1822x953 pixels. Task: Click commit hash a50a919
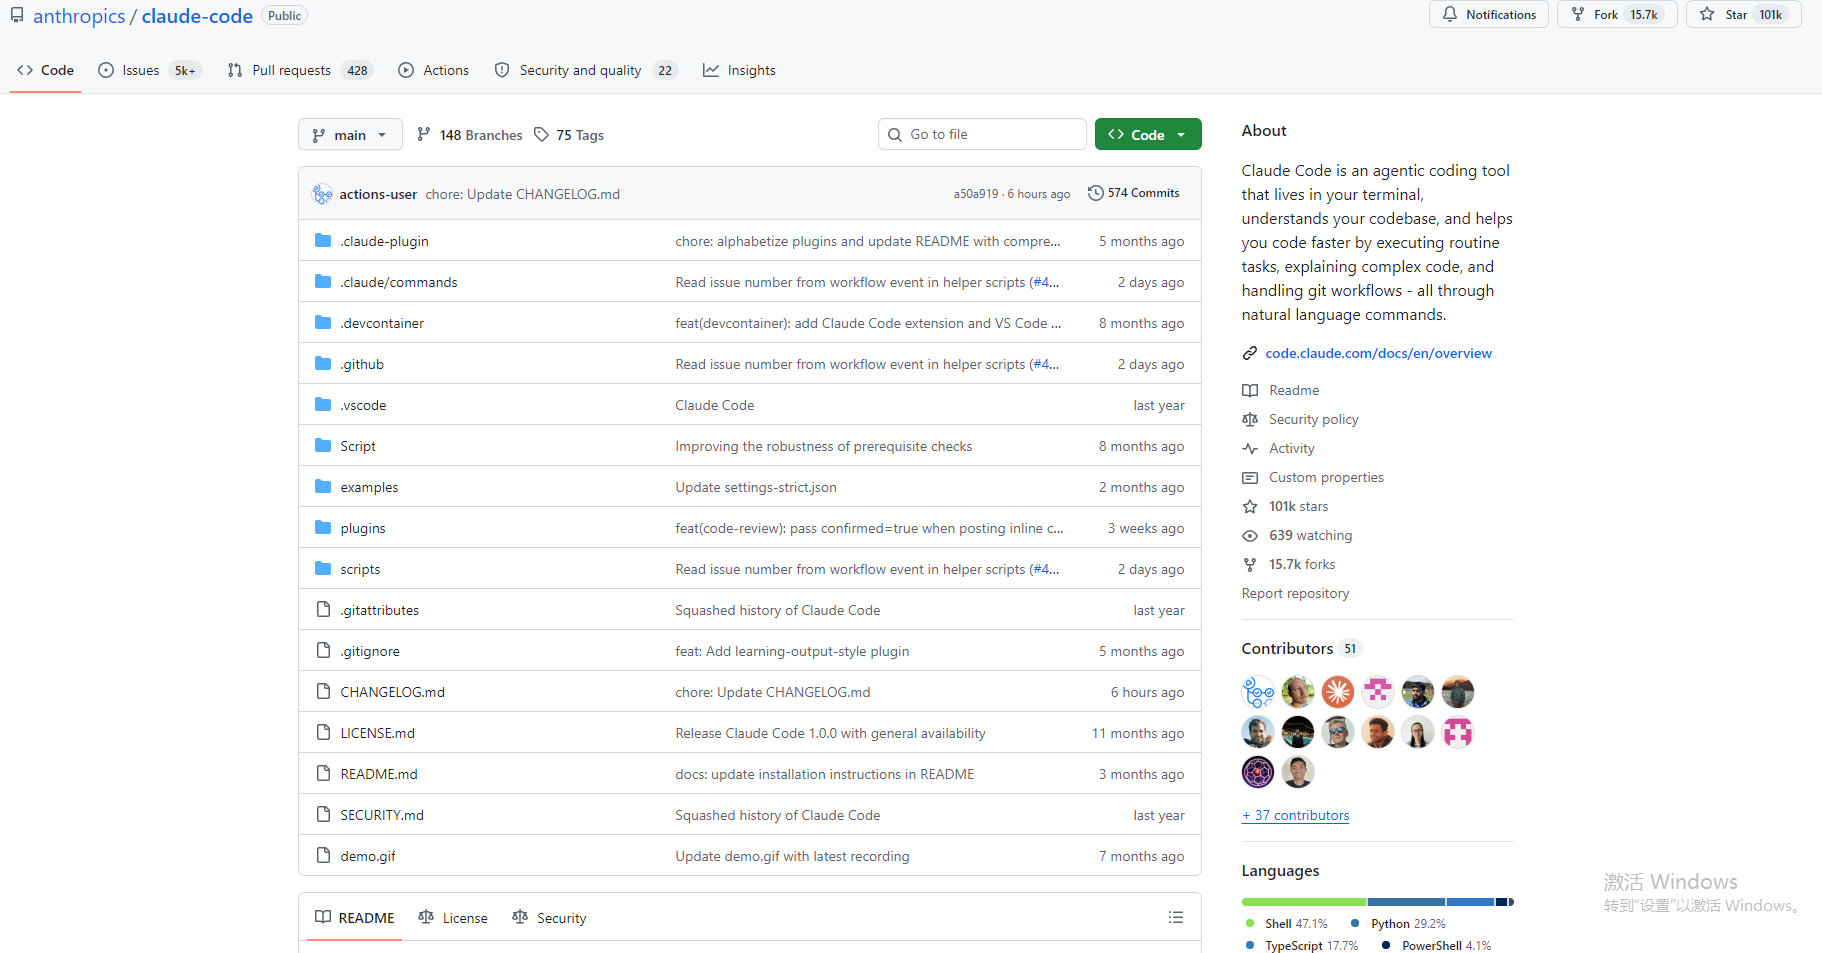pyautogui.click(x=976, y=194)
